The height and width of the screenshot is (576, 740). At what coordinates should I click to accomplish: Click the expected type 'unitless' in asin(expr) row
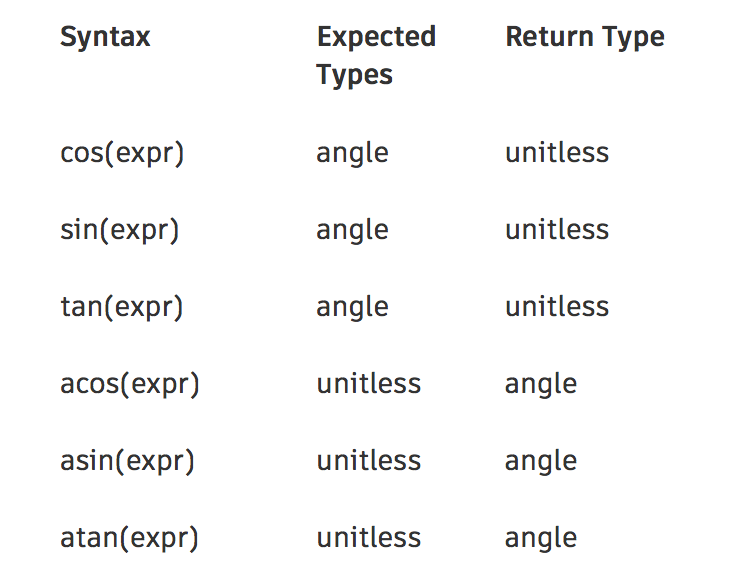click(x=368, y=461)
